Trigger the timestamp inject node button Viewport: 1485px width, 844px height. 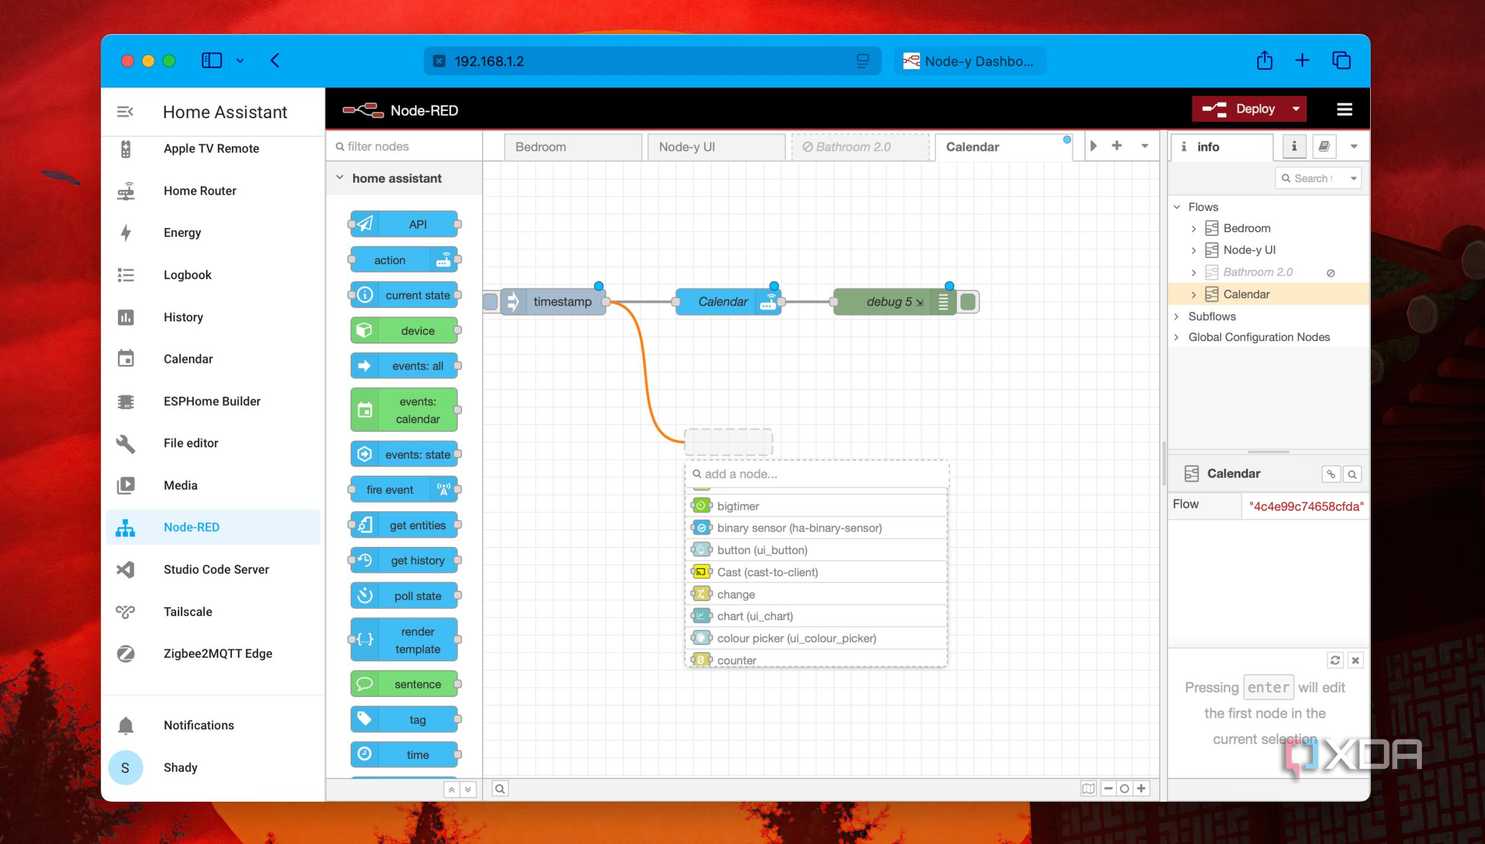point(491,302)
